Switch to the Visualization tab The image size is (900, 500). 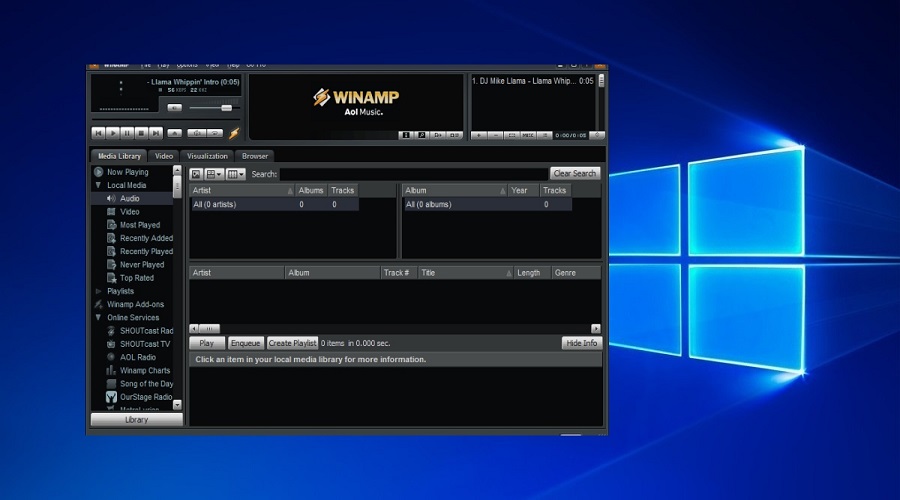[207, 156]
